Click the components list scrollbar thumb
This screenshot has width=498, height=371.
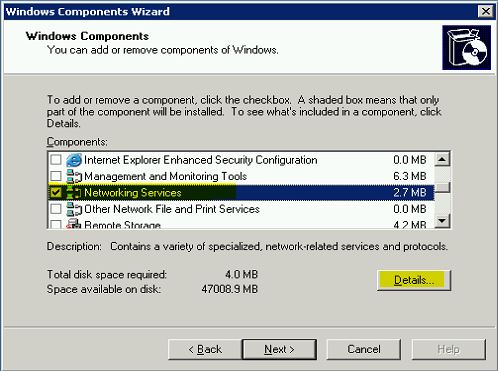pos(442,187)
